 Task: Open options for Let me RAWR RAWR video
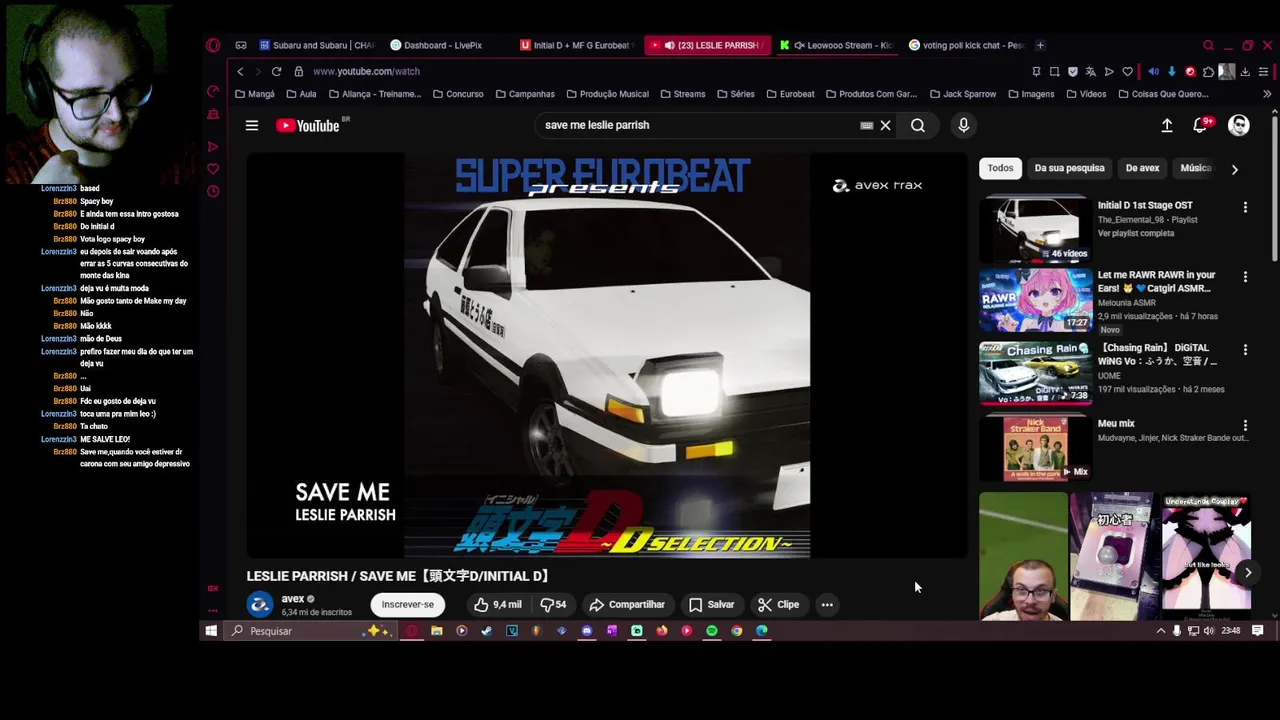click(1245, 276)
